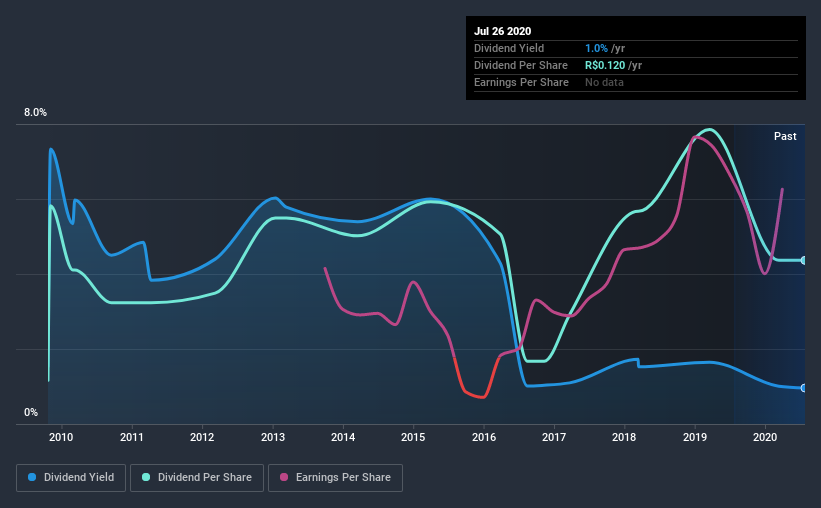Click the 'Past' label in chart
821x508 pixels.
click(785, 136)
